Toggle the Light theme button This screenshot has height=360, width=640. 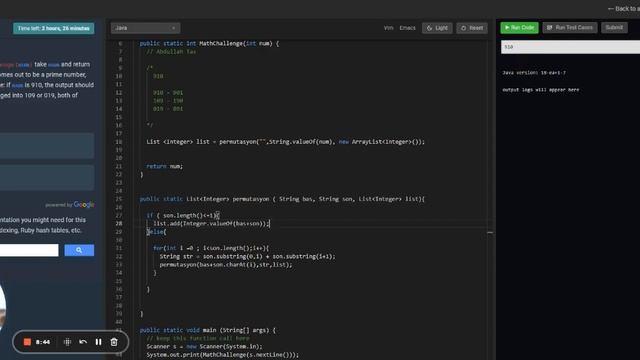(437, 28)
